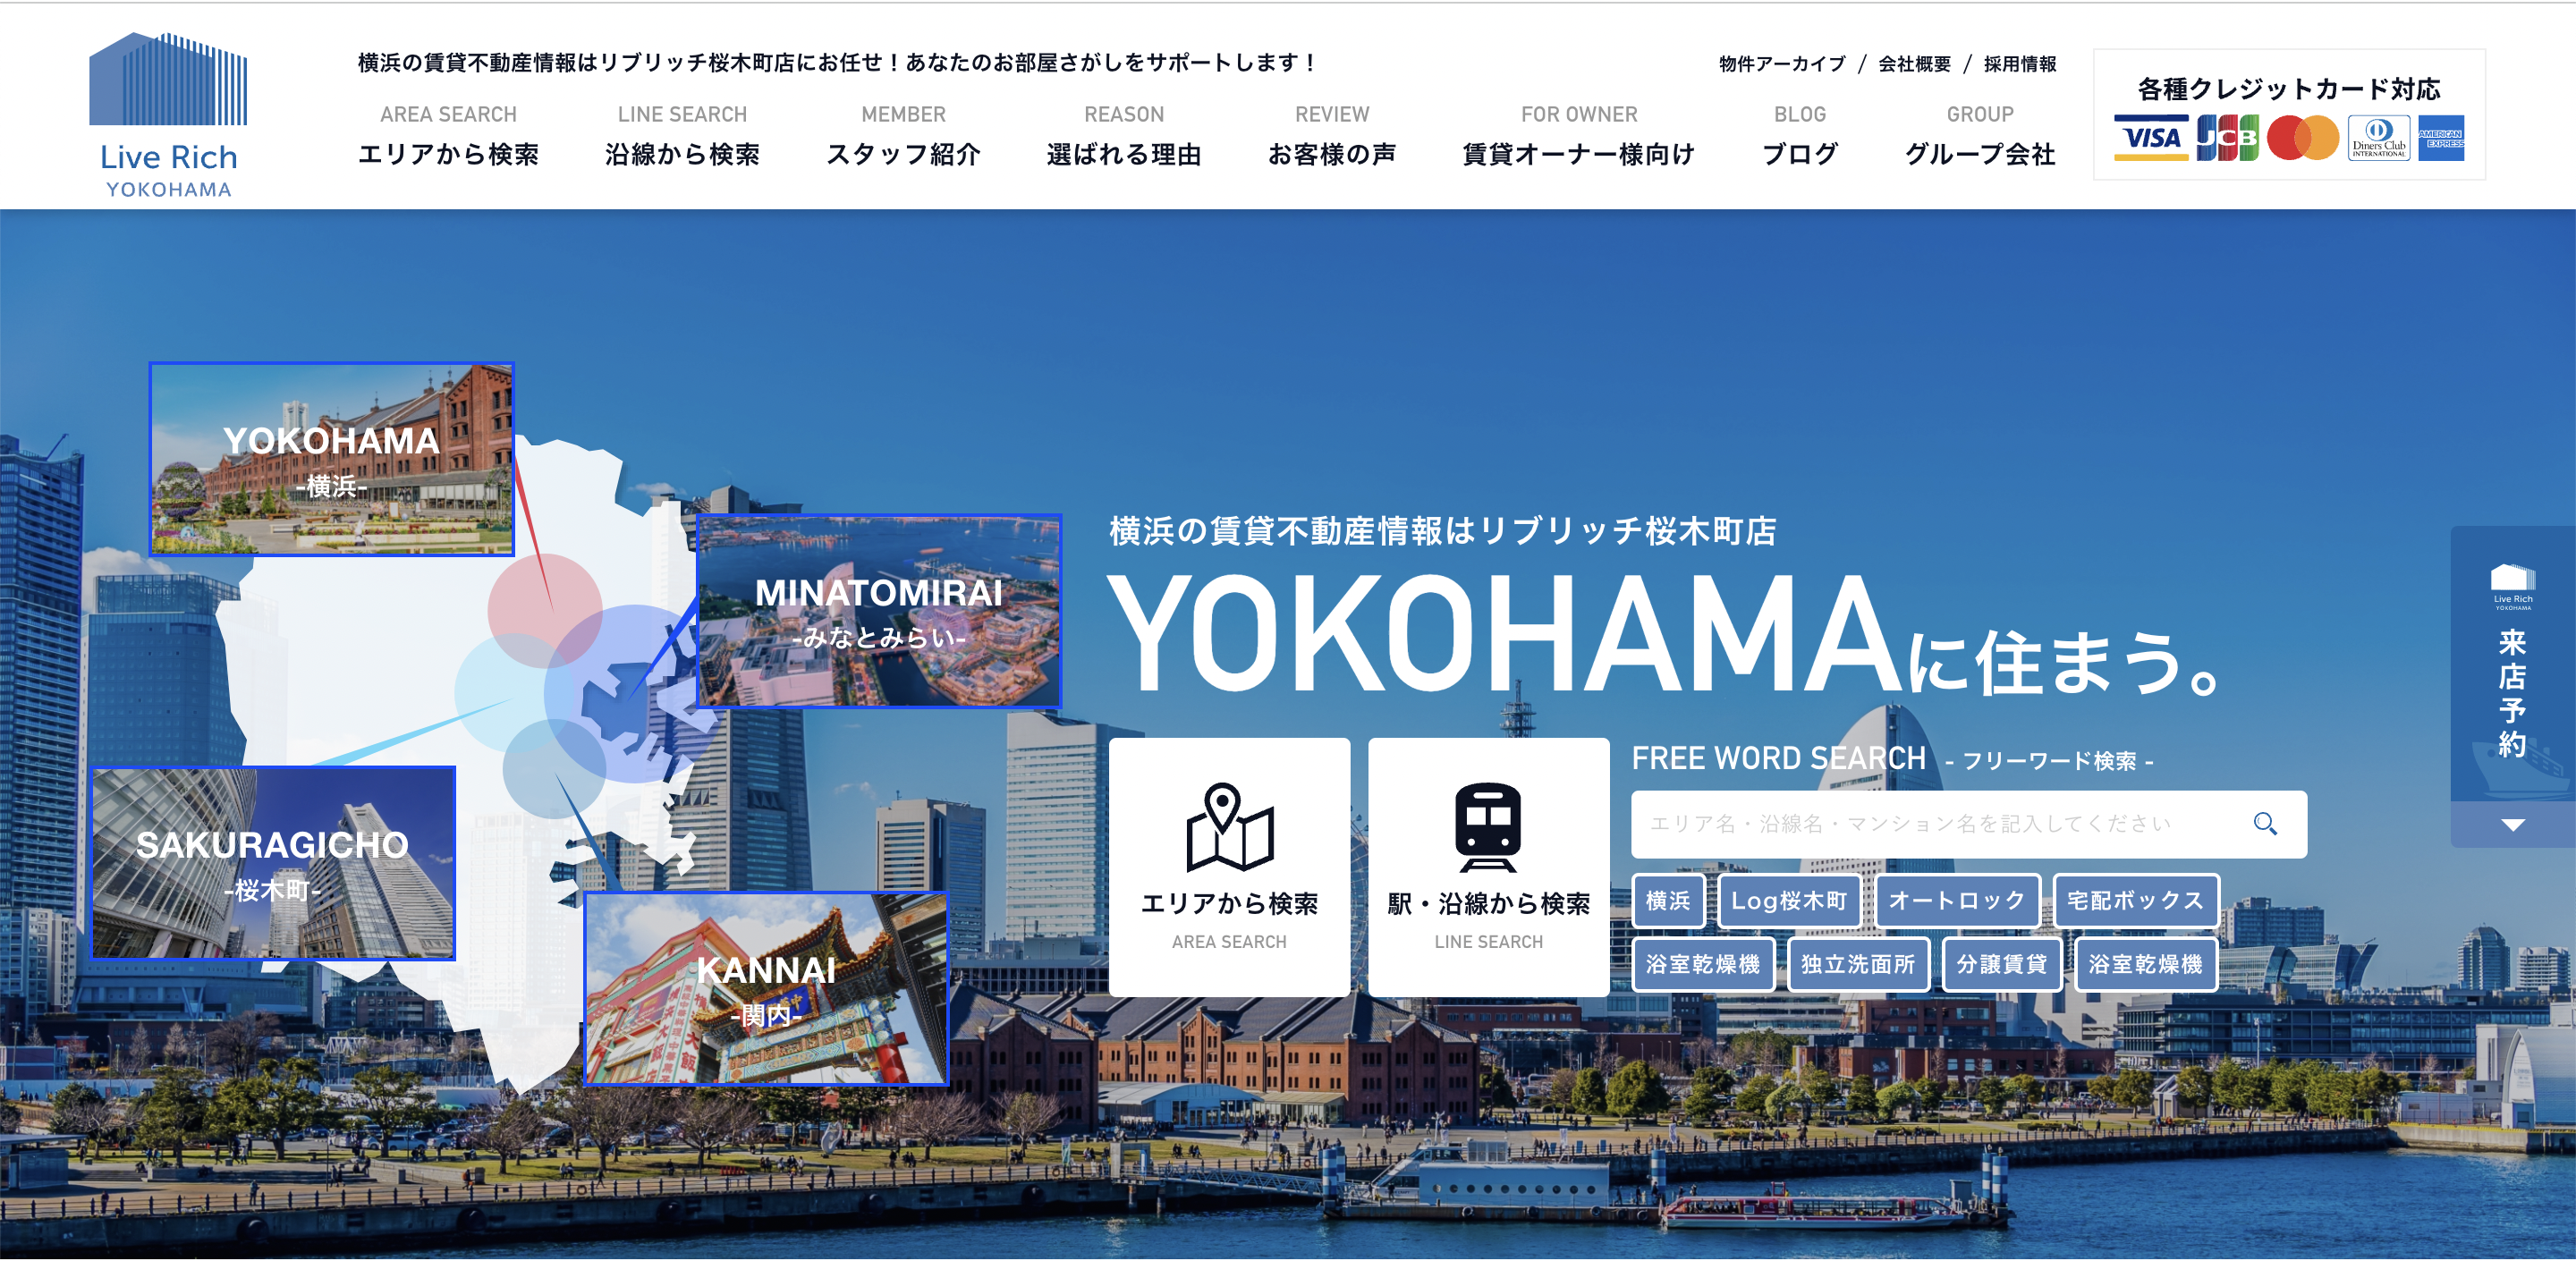The image size is (2576, 1261).
Task: Select the KANNAI 関内 thumbnail
Action: pyautogui.click(x=766, y=988)
